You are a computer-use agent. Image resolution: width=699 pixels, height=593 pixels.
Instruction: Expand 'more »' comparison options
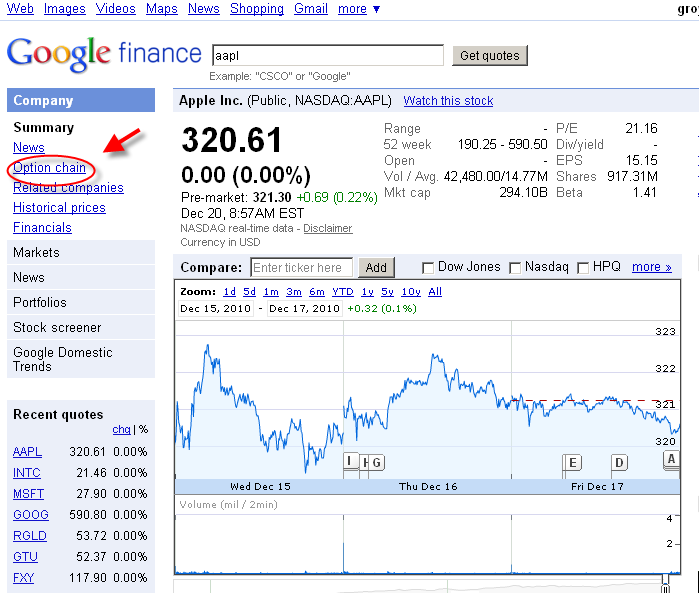click(x=652, y=267)
